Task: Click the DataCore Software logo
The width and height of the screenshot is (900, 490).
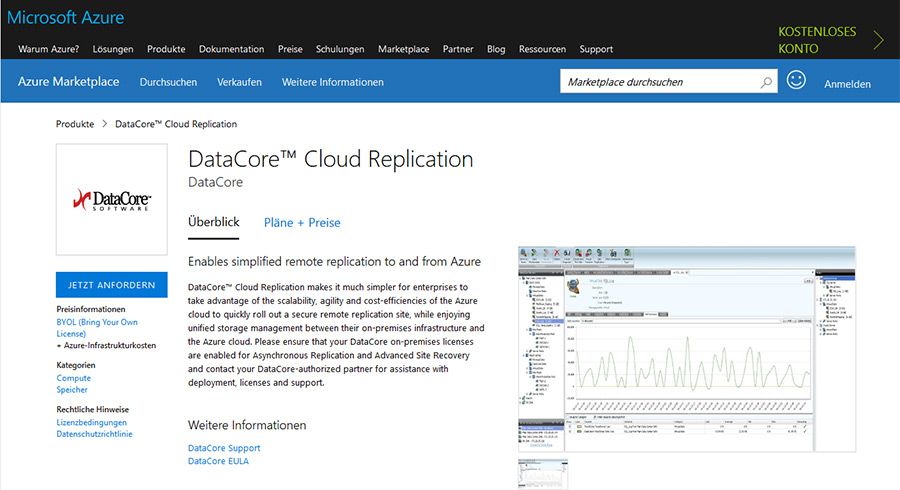Action: [112, 200]
